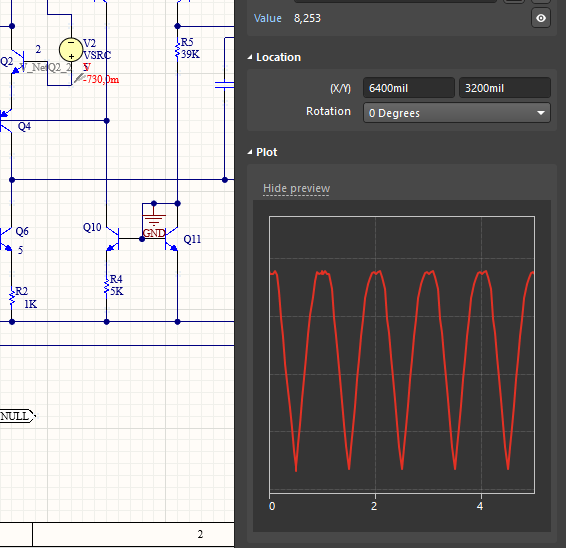
Task: Select transistor Q10
Action: (113, 239)
